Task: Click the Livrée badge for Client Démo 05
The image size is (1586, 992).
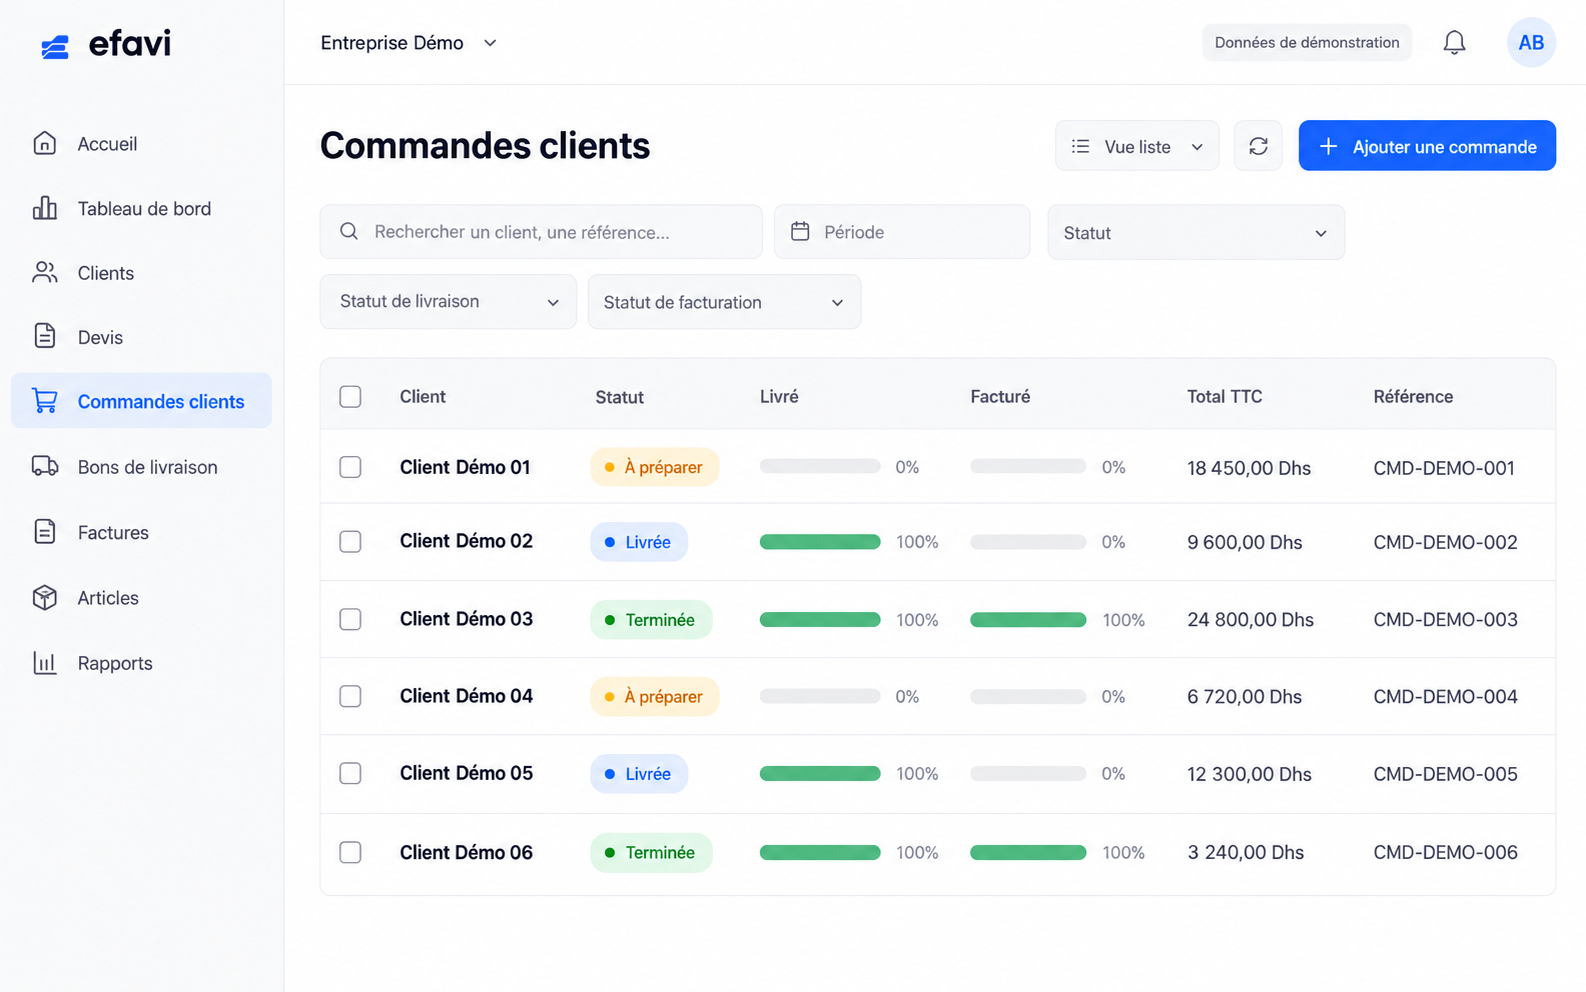Action: click(x=639, y=774)
